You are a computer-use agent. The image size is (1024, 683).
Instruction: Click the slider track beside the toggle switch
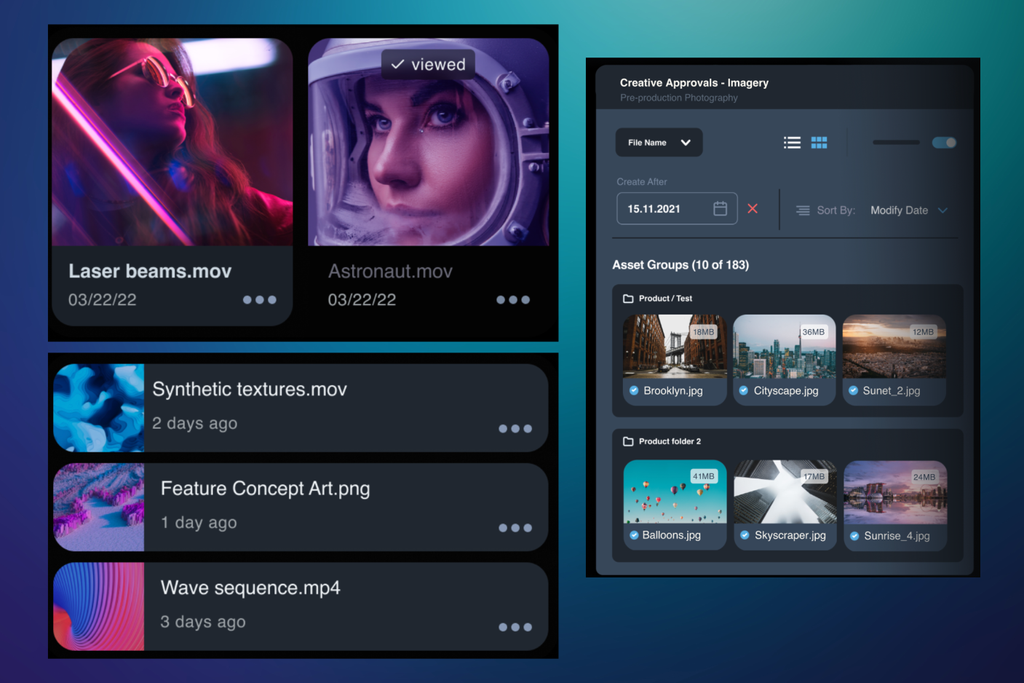(896, 142)
